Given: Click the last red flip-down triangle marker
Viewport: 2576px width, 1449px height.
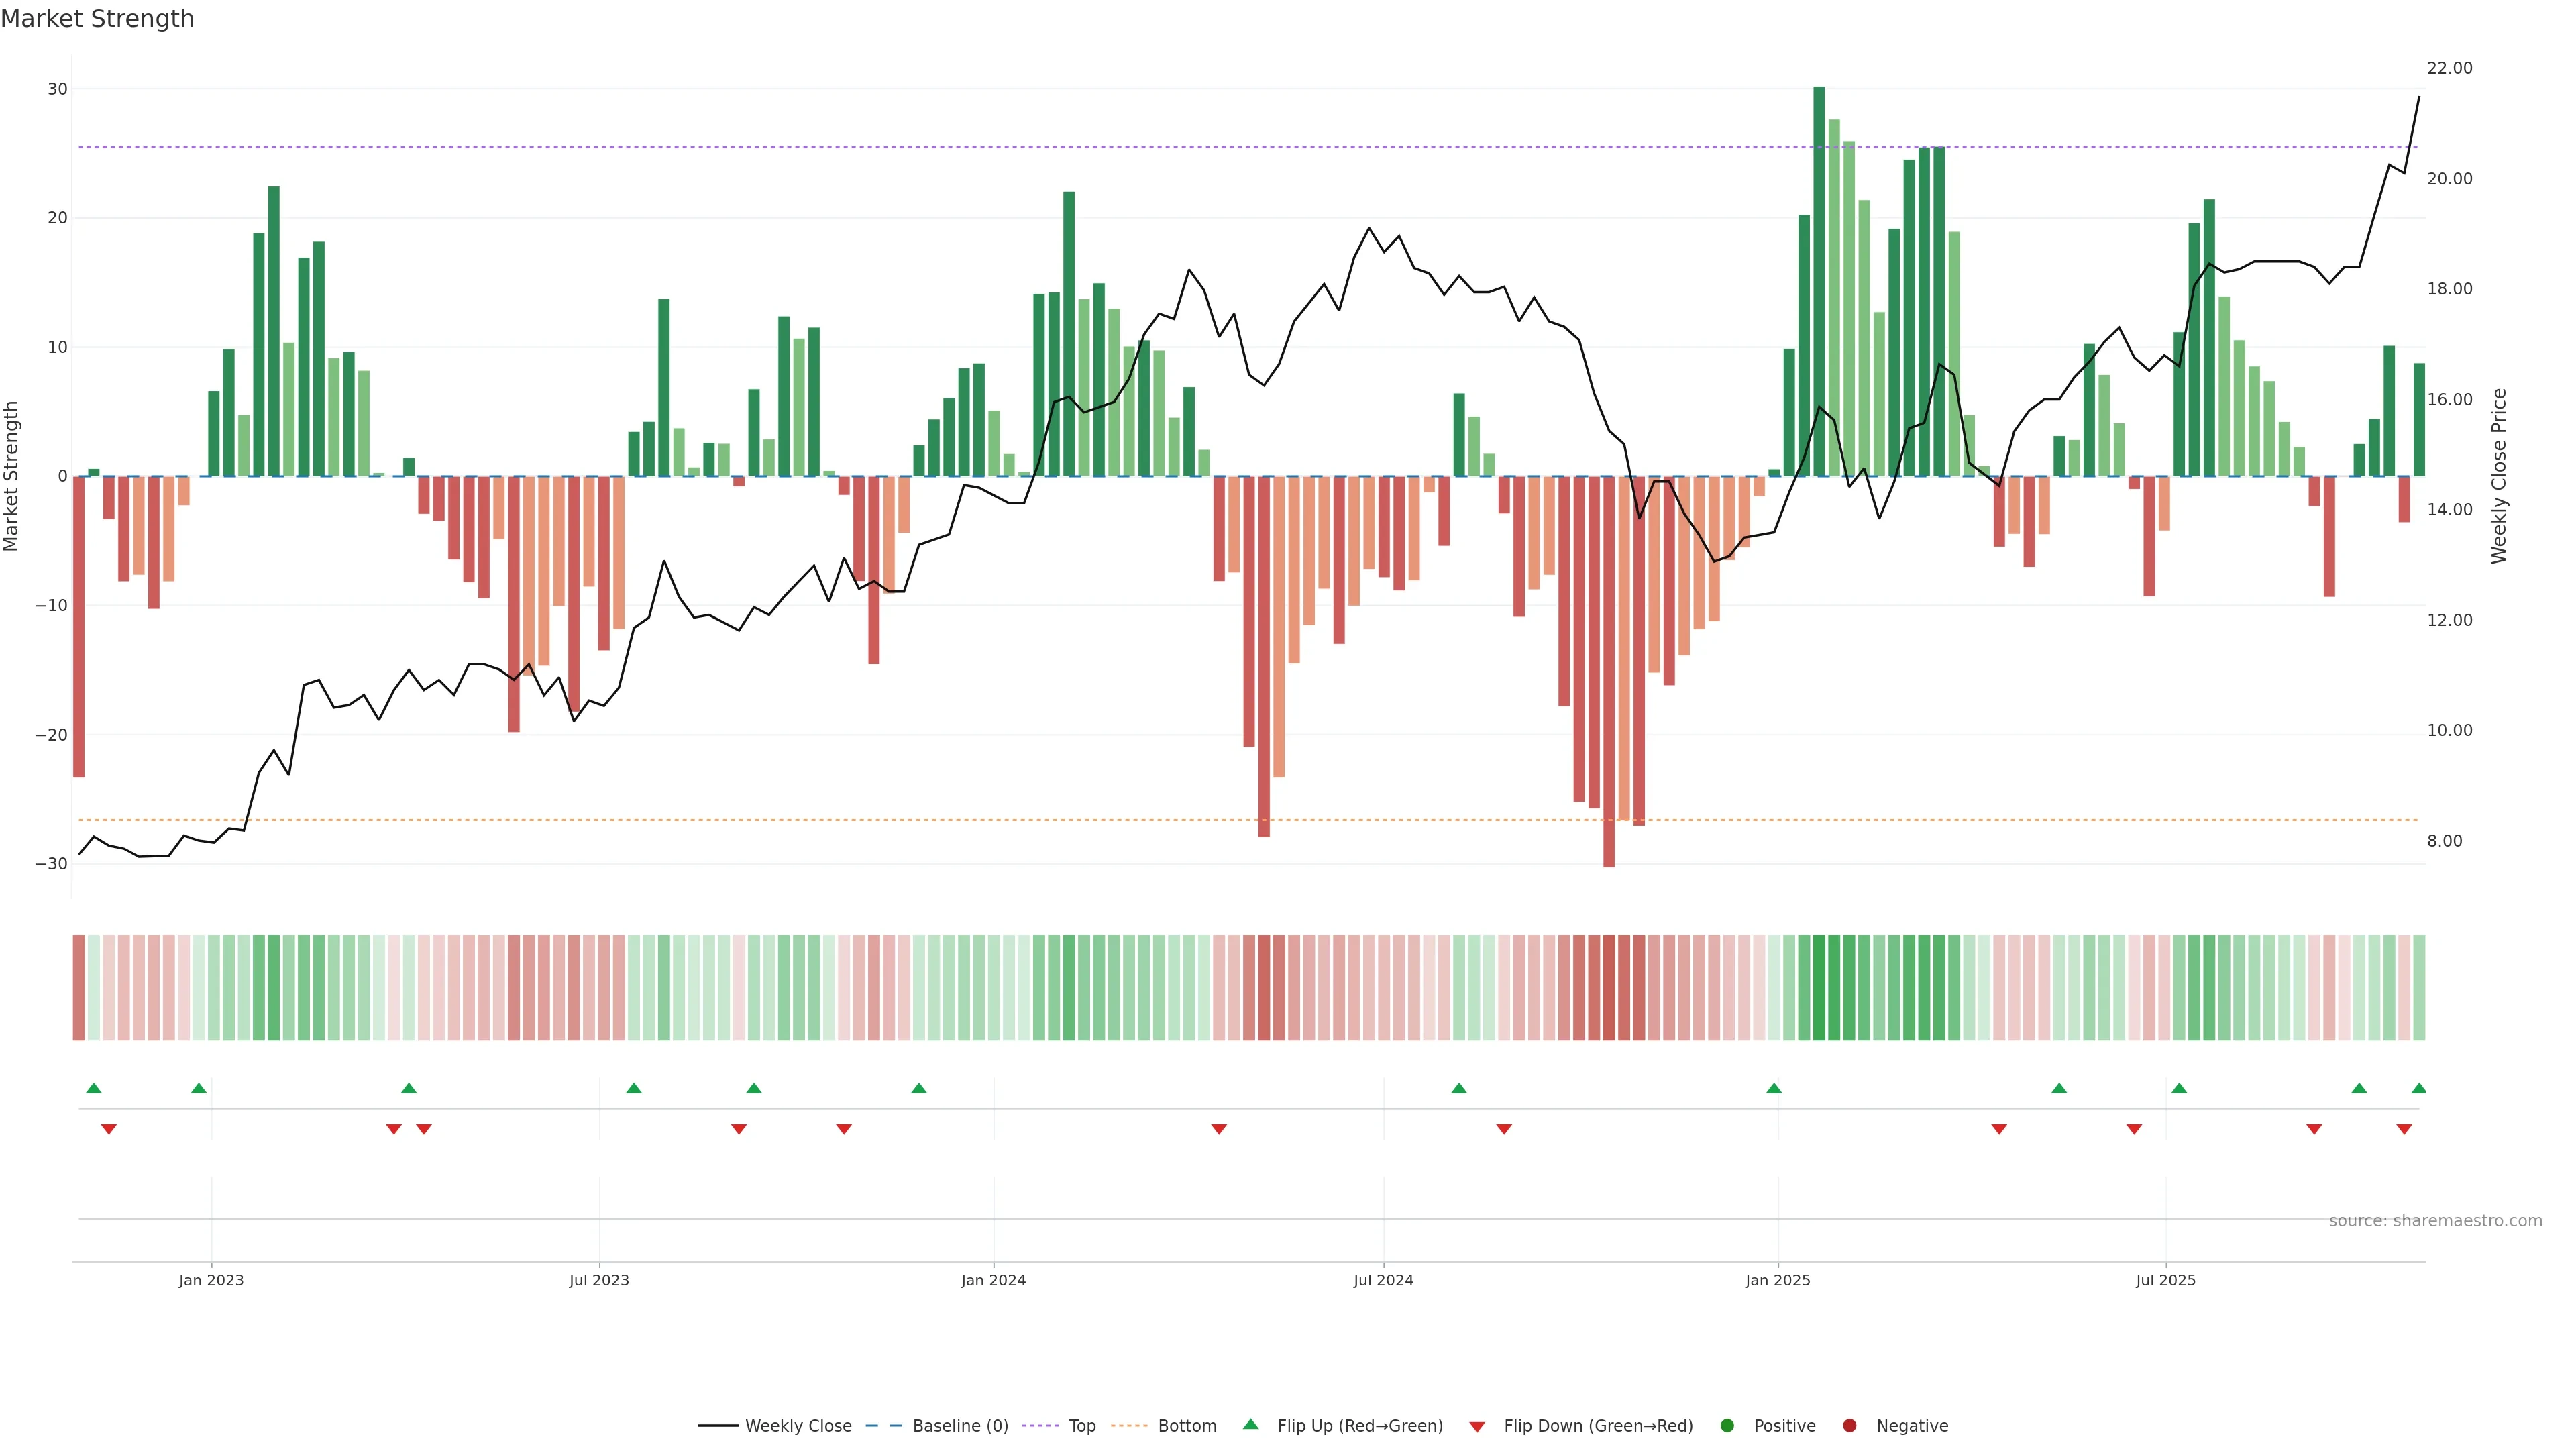Looking at the screenshot, I should [2404, 1129].
